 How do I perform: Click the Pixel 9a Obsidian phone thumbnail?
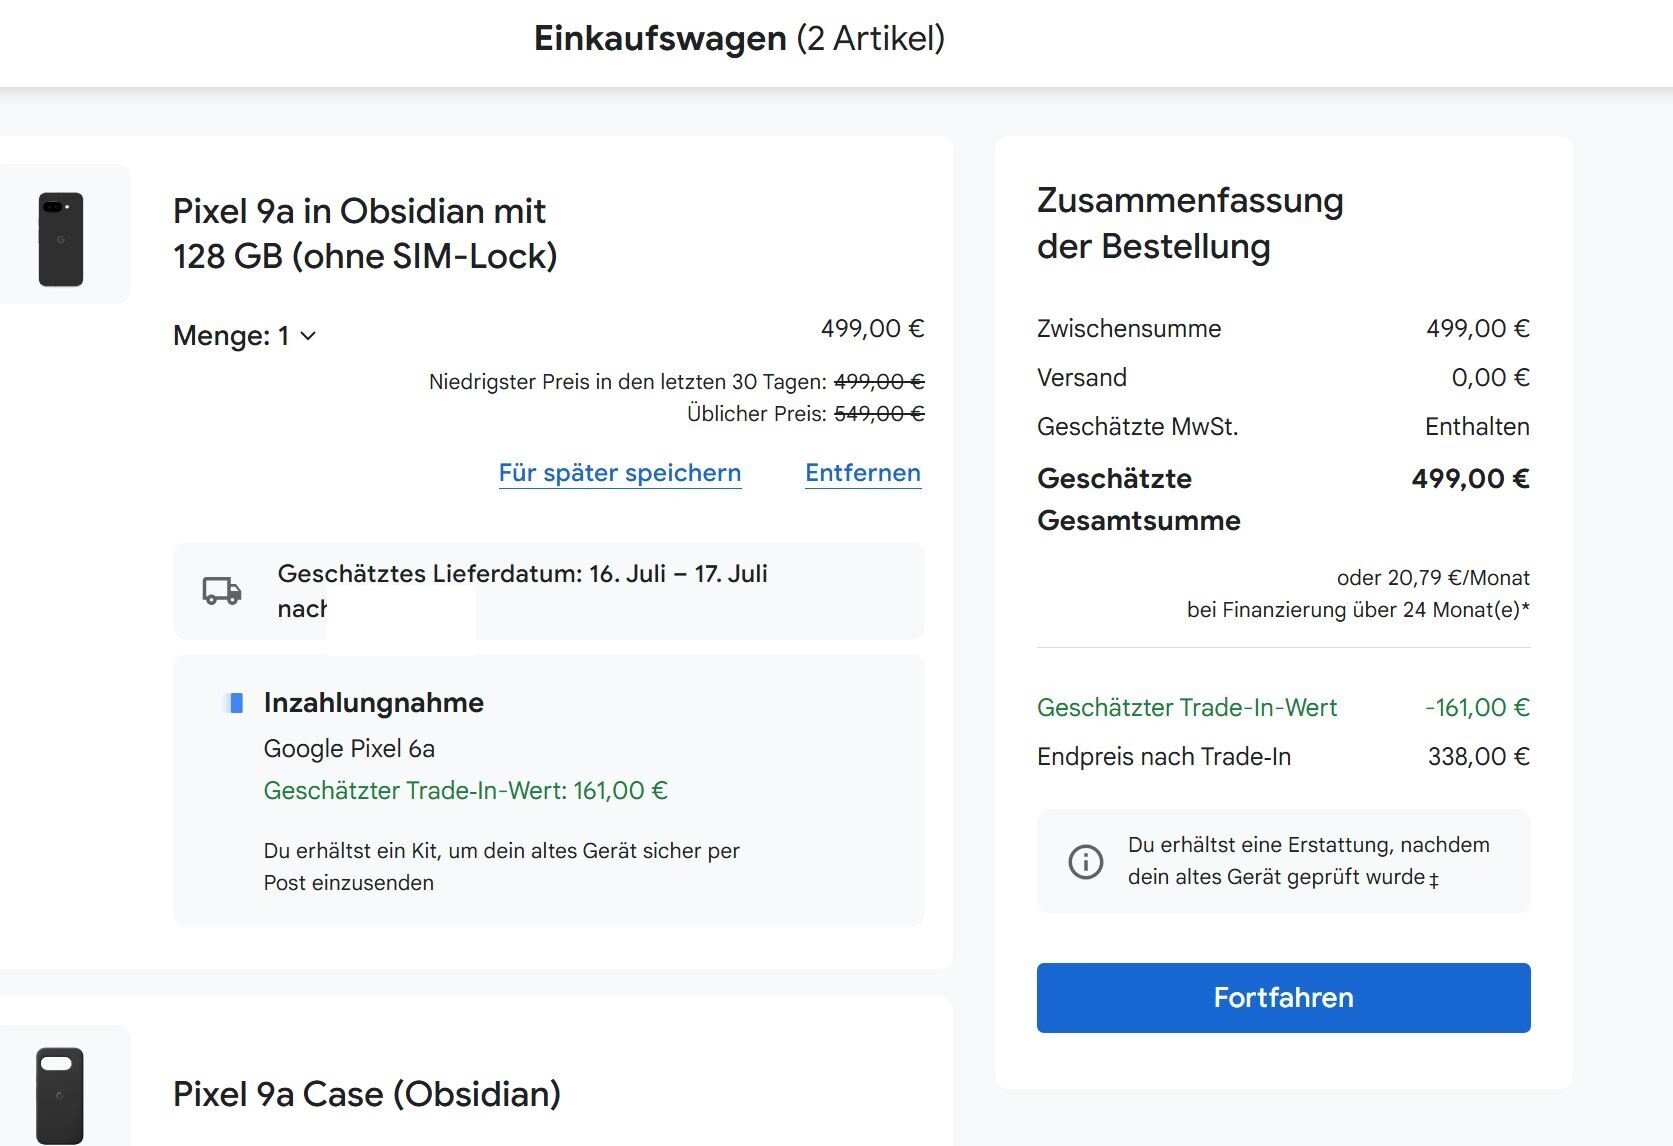point(61,239)
